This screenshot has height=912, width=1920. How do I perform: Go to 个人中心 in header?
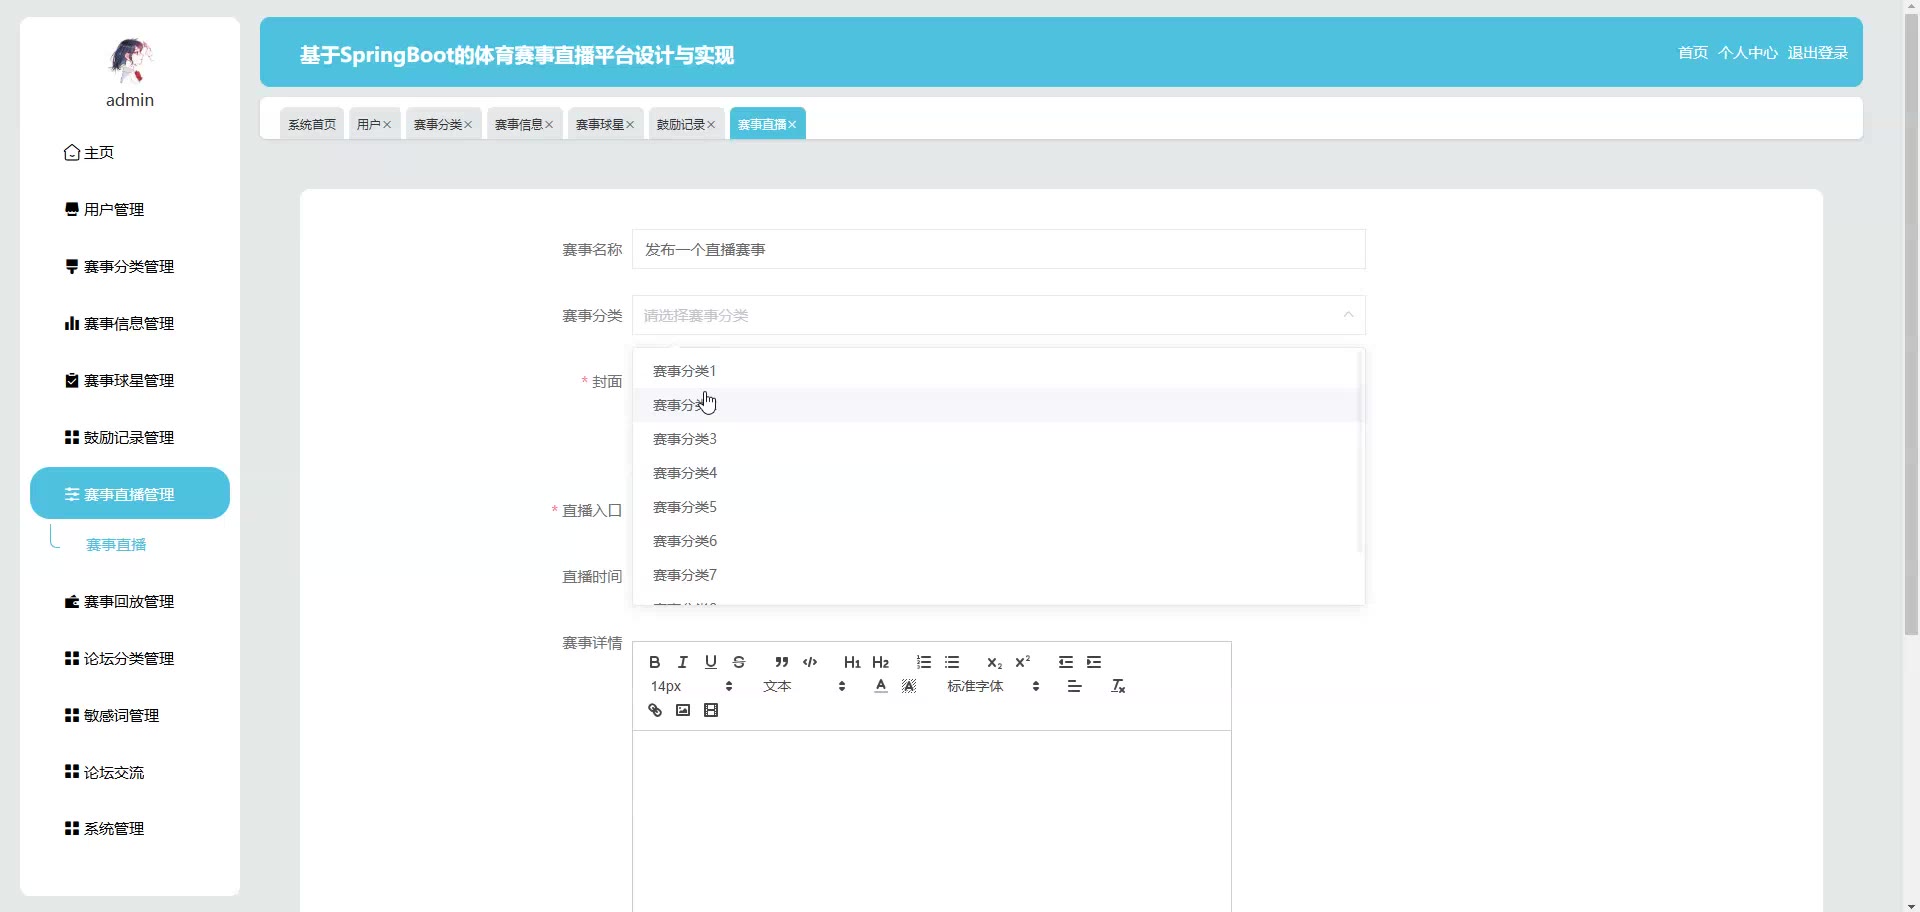pyautogui.click(x=1747, y=53)
